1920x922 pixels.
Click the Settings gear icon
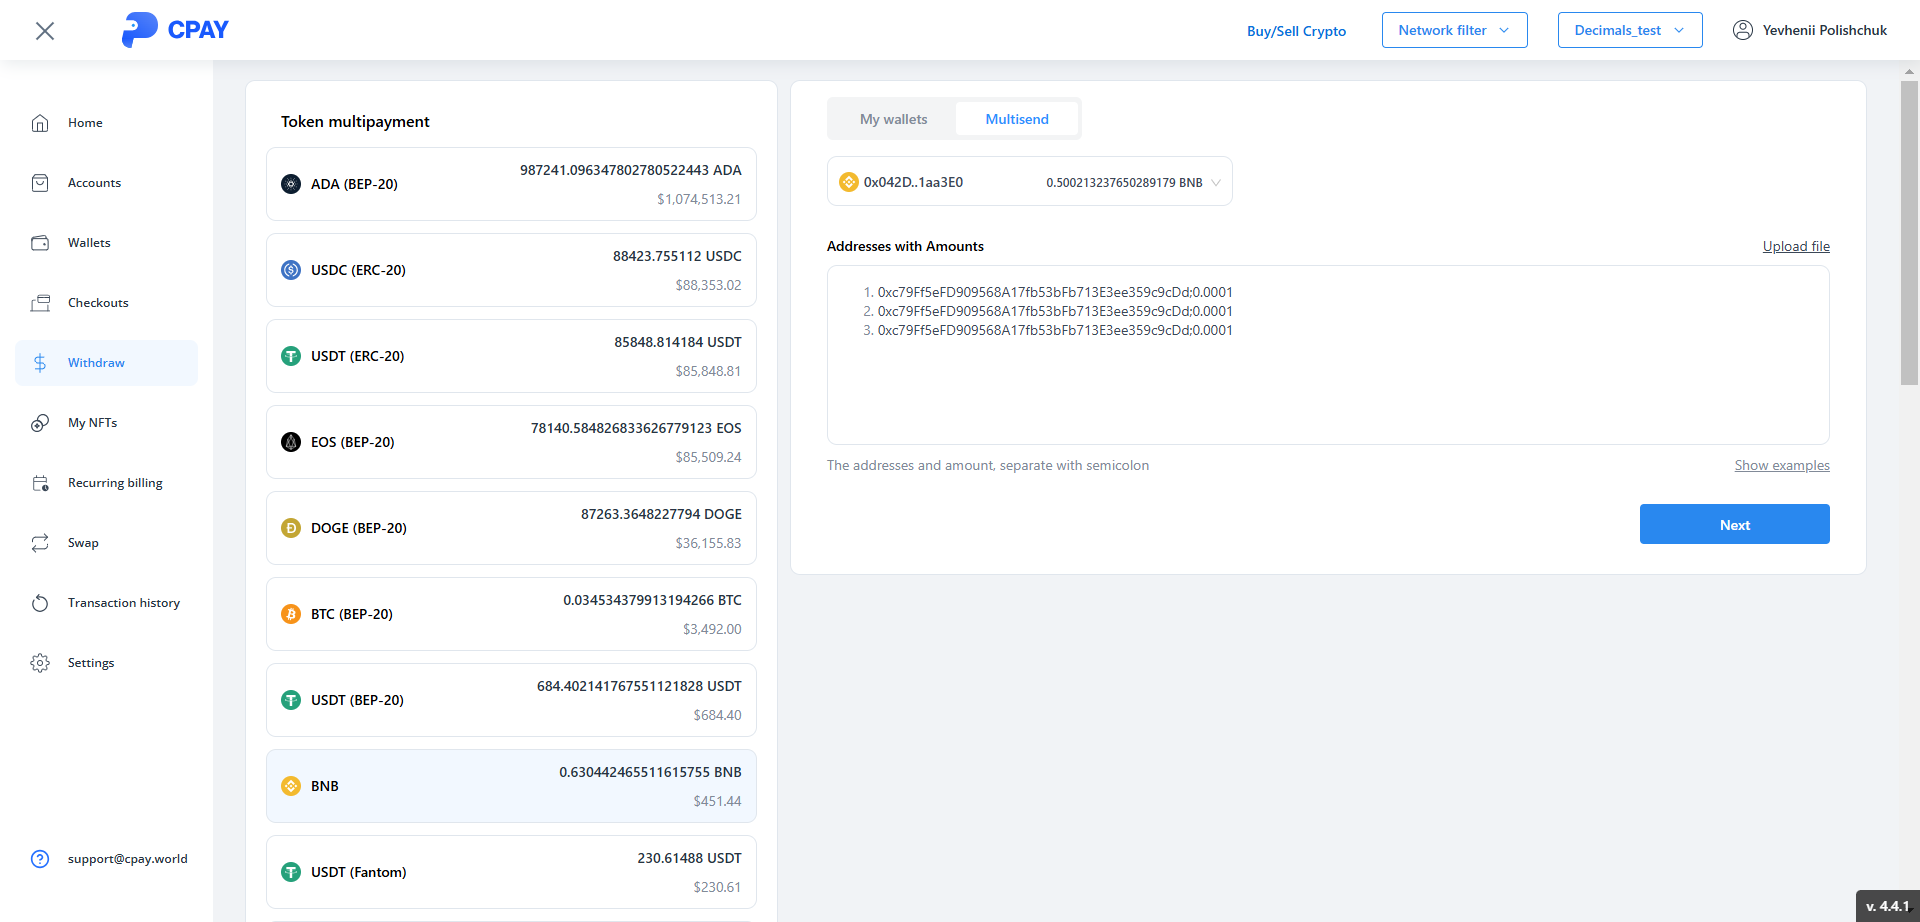pos(40,663)
